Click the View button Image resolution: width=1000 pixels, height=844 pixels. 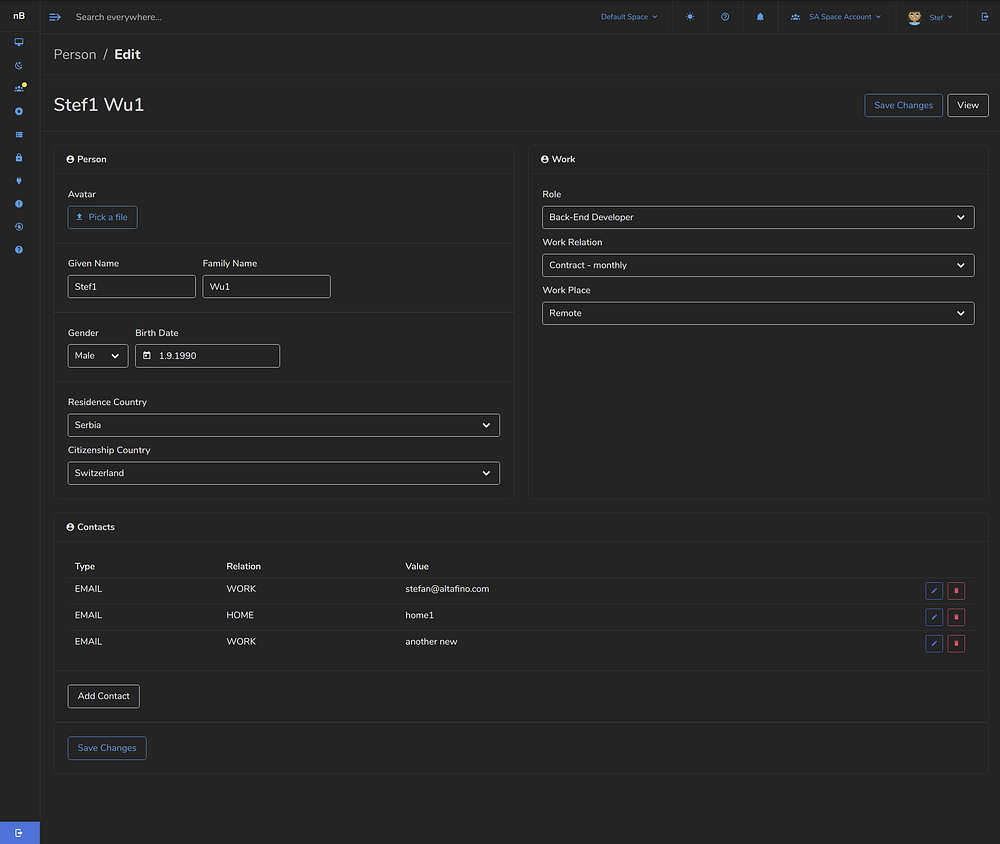tap(967, 105)
